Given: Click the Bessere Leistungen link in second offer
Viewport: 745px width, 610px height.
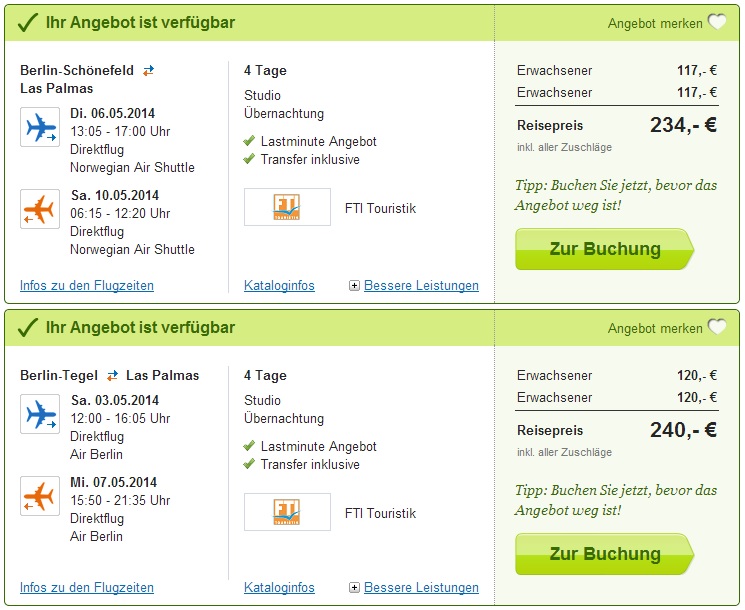Looking at the screenshot, I should (421, 588).
